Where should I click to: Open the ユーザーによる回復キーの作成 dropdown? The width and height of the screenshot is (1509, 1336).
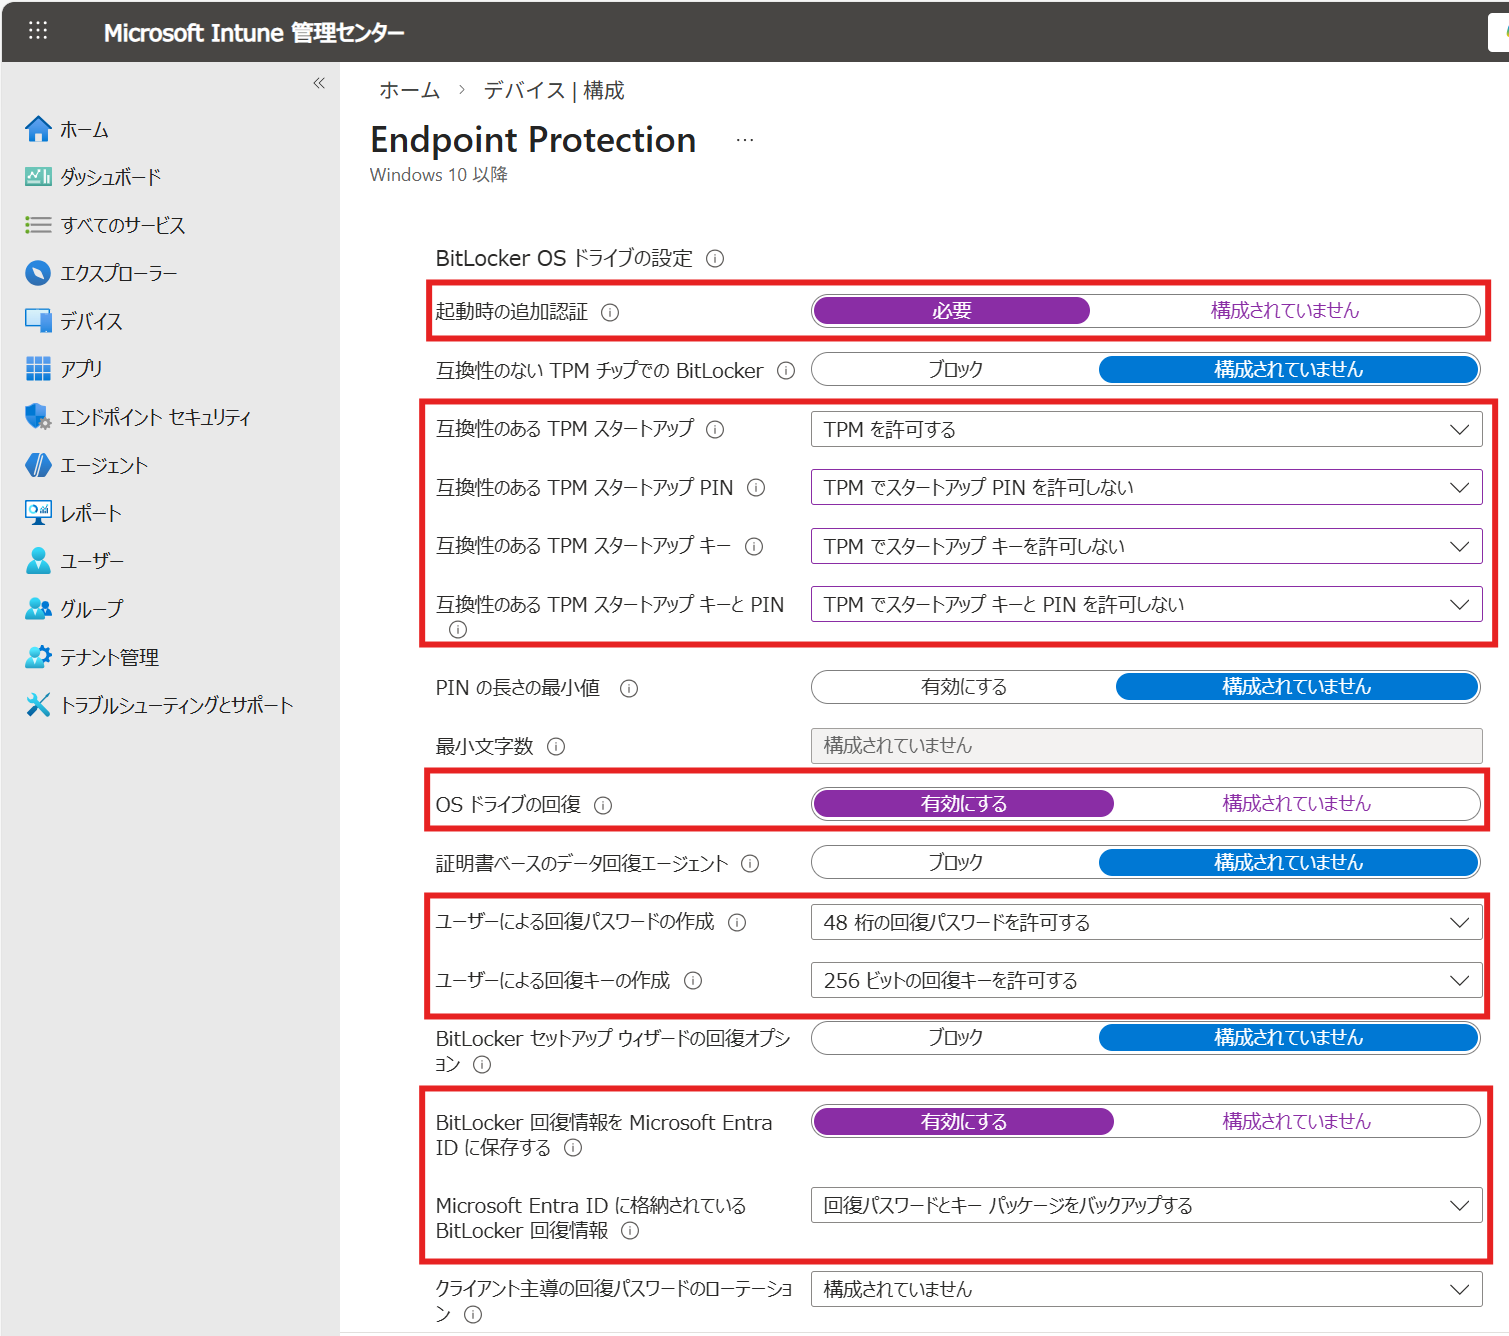(1146, 981)
